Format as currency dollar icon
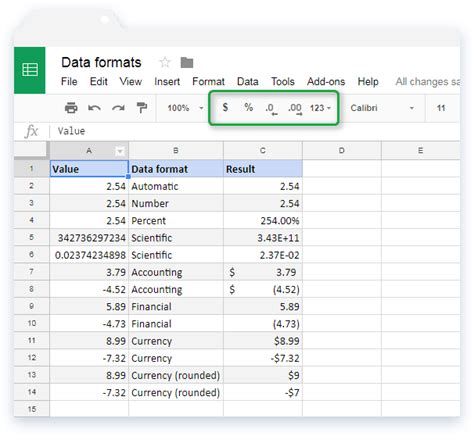The width and height of the screenshot is (474, 436). click(x=225, y=107)
